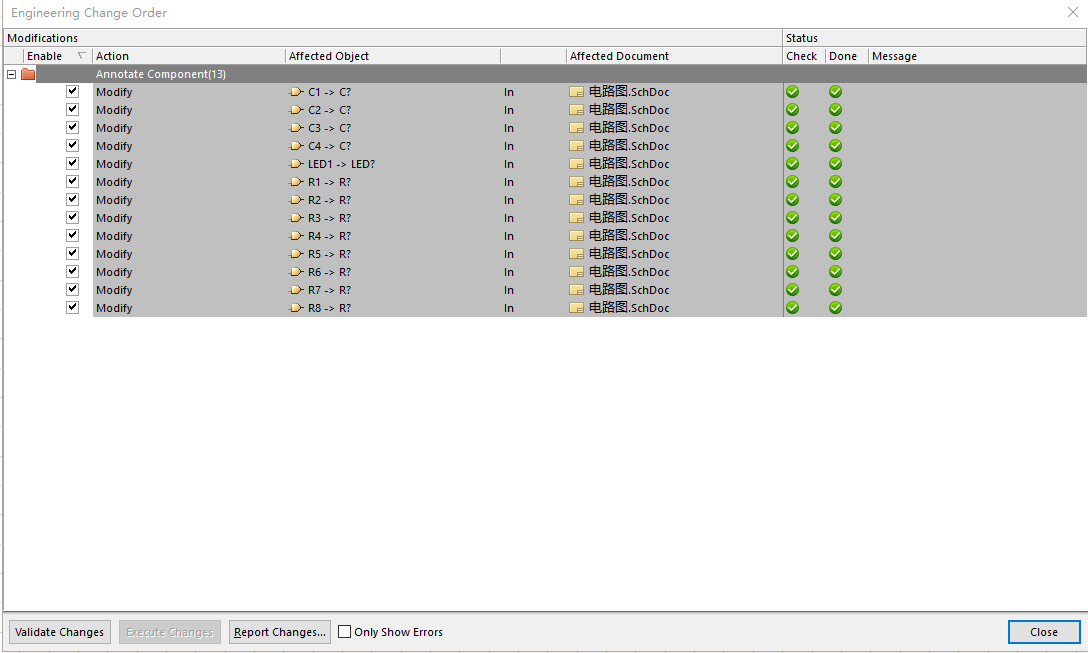Image resolution: width=1088 pixels, height=653 pixels.
Task: Click Done status icon for R5 row
Action: tap(835, 254)
